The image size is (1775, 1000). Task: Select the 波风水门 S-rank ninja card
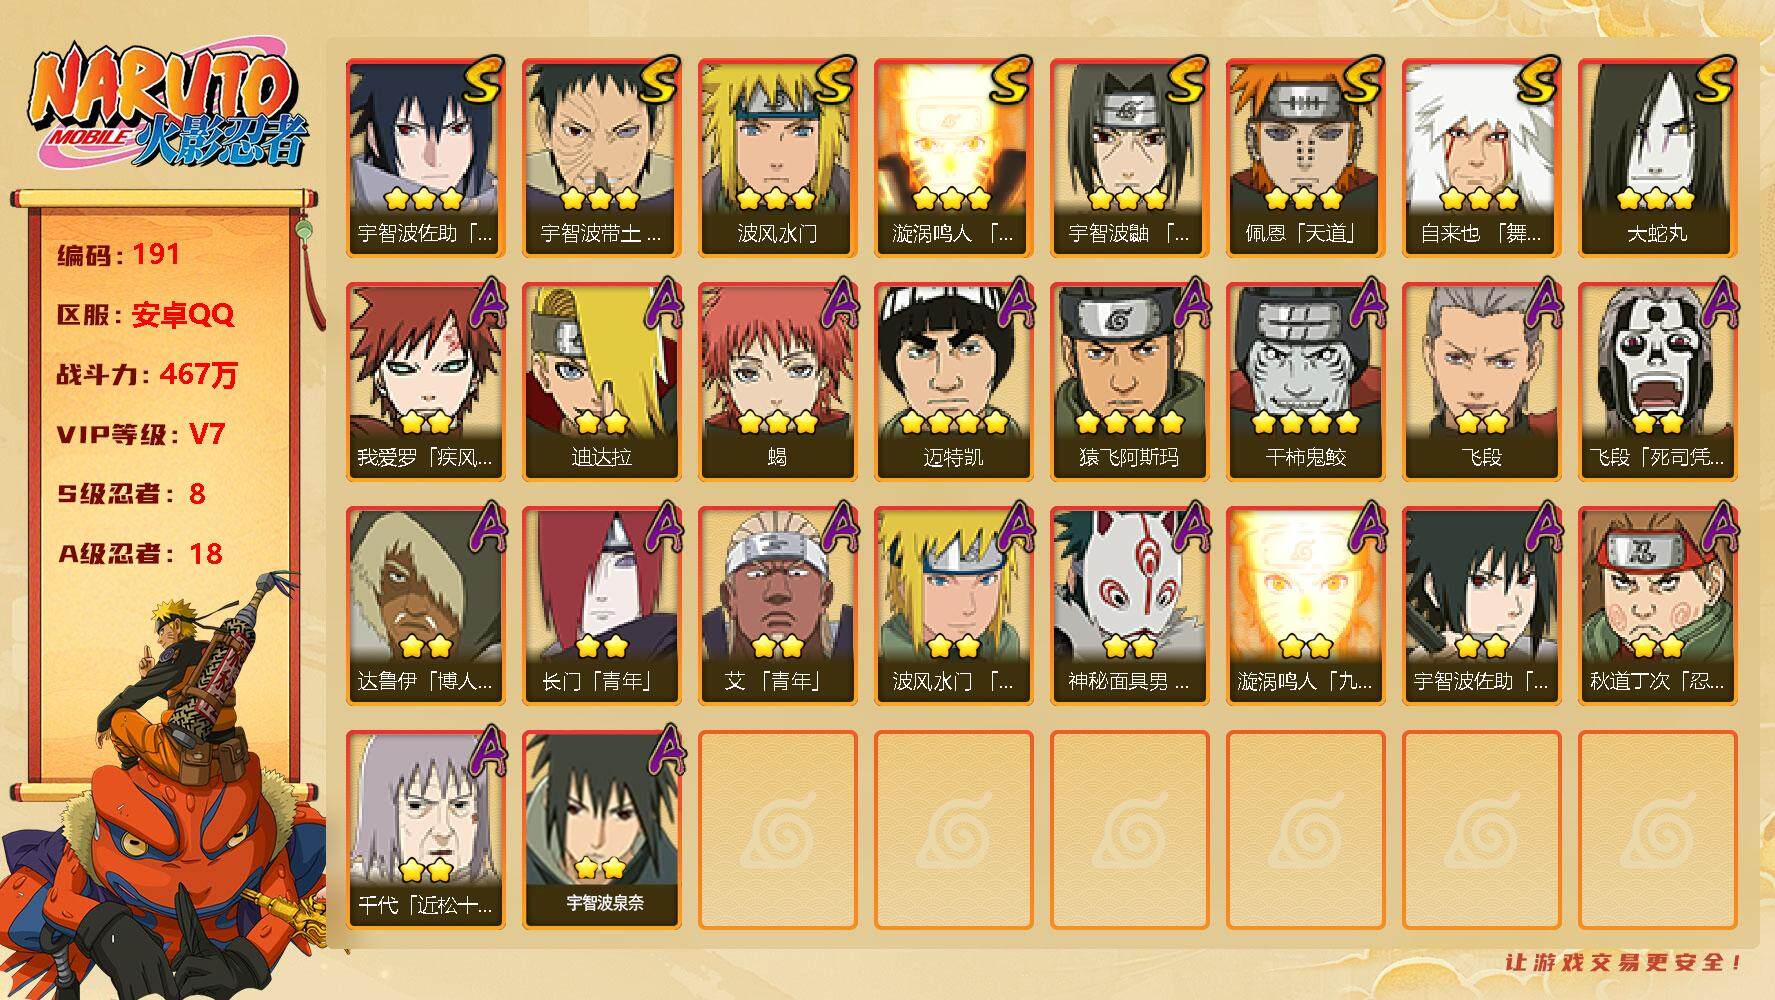(777, 158)
